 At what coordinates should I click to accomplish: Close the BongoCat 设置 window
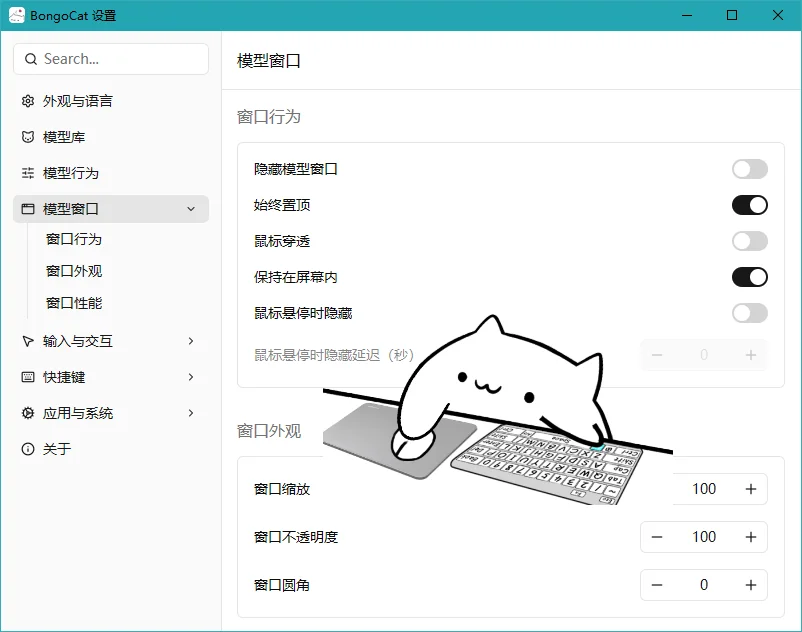coord(777,15)
